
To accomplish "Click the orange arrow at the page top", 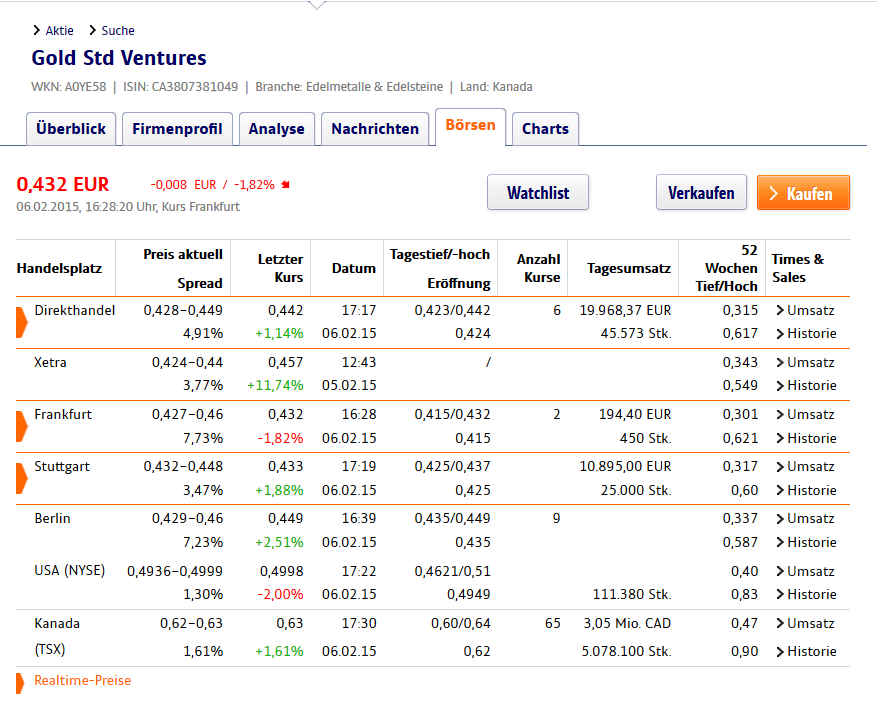I will (316, 5).
